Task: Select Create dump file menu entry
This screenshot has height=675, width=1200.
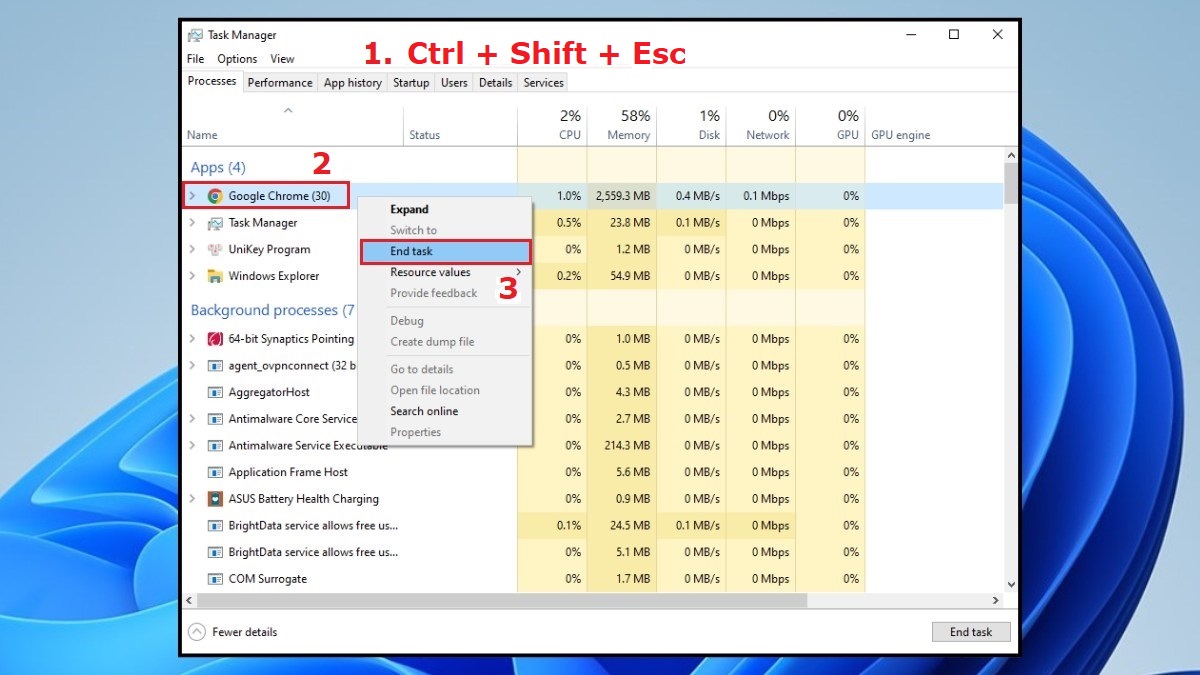Action: 445,342
